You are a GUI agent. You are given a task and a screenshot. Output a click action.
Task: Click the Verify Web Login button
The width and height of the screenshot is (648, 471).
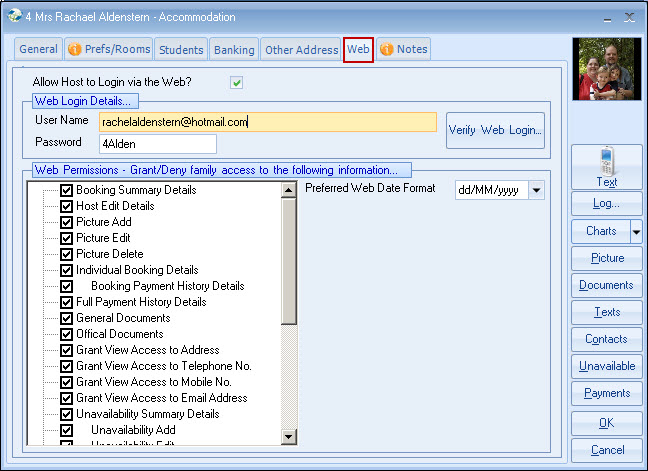point(495,131)
